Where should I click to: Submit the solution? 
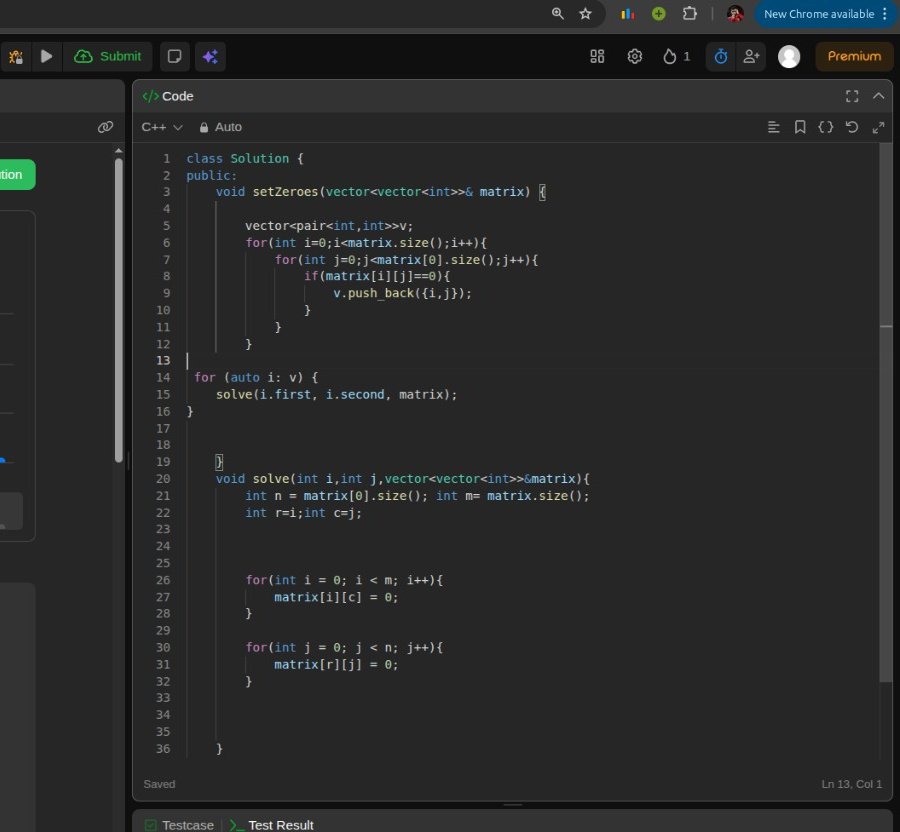tap(107, 56)
